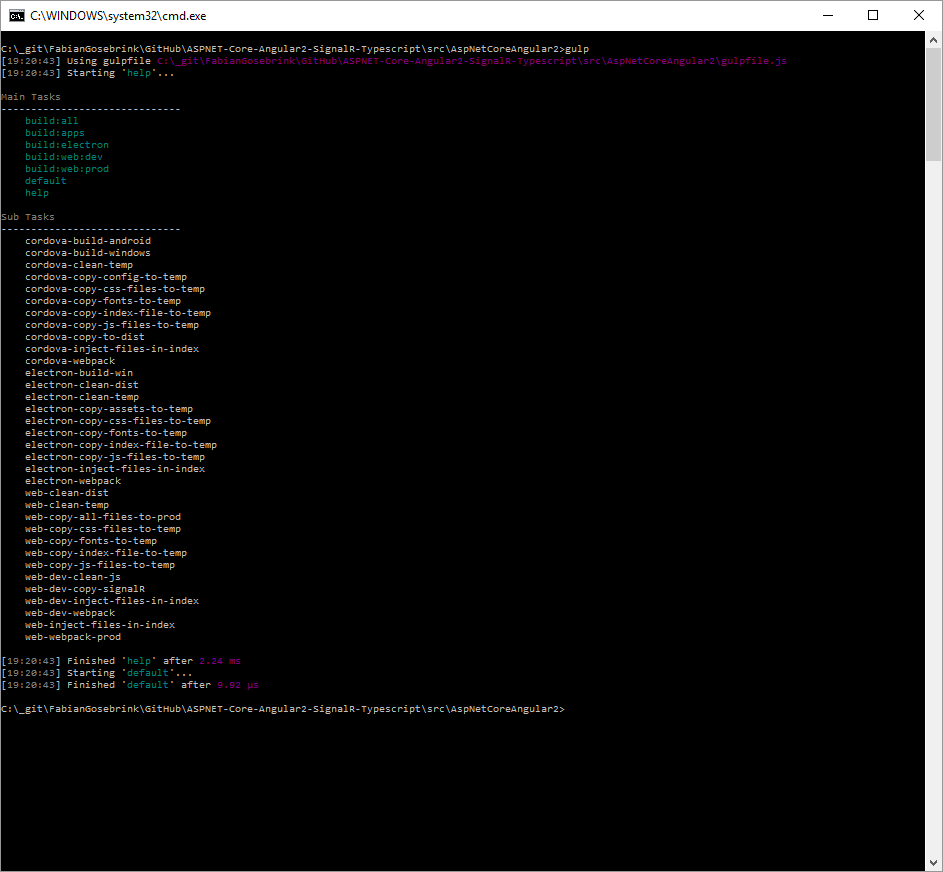Click the scrollbar up arrow
The width and height of the screenshot is (943, 872).
(x=933, y=40)
